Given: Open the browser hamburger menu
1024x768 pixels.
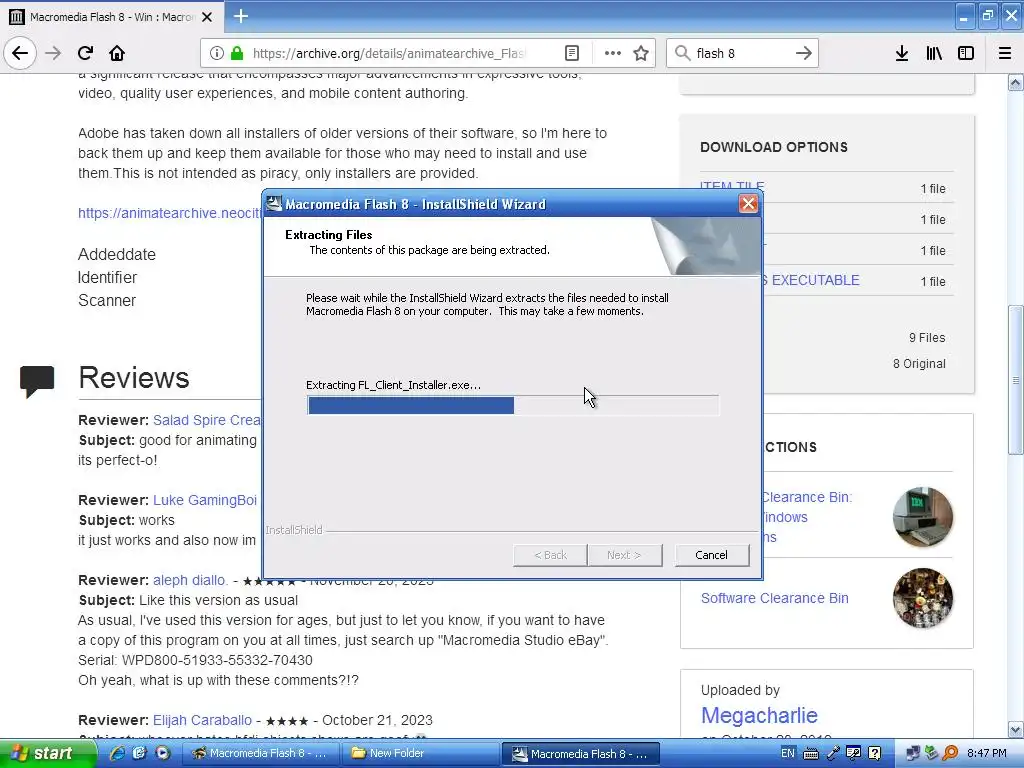Looking at the screenshot, I should 1005,53.
